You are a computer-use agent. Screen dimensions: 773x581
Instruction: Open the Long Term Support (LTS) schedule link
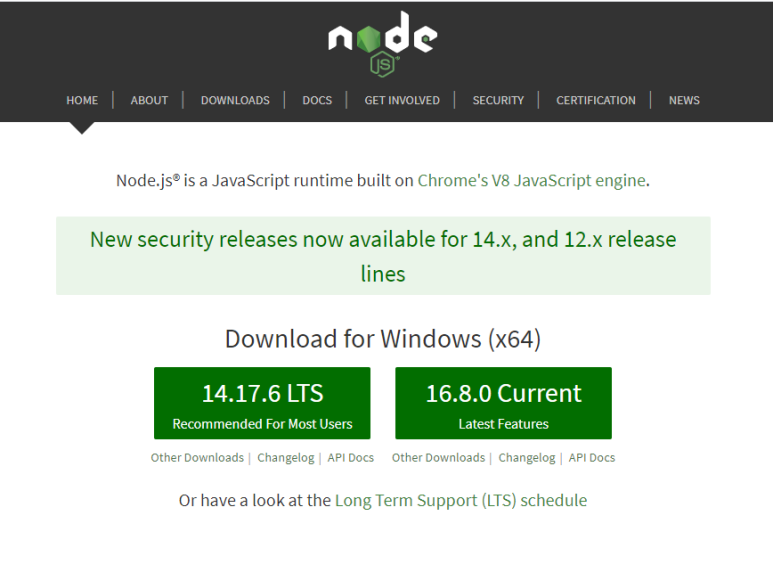[461, 500]
